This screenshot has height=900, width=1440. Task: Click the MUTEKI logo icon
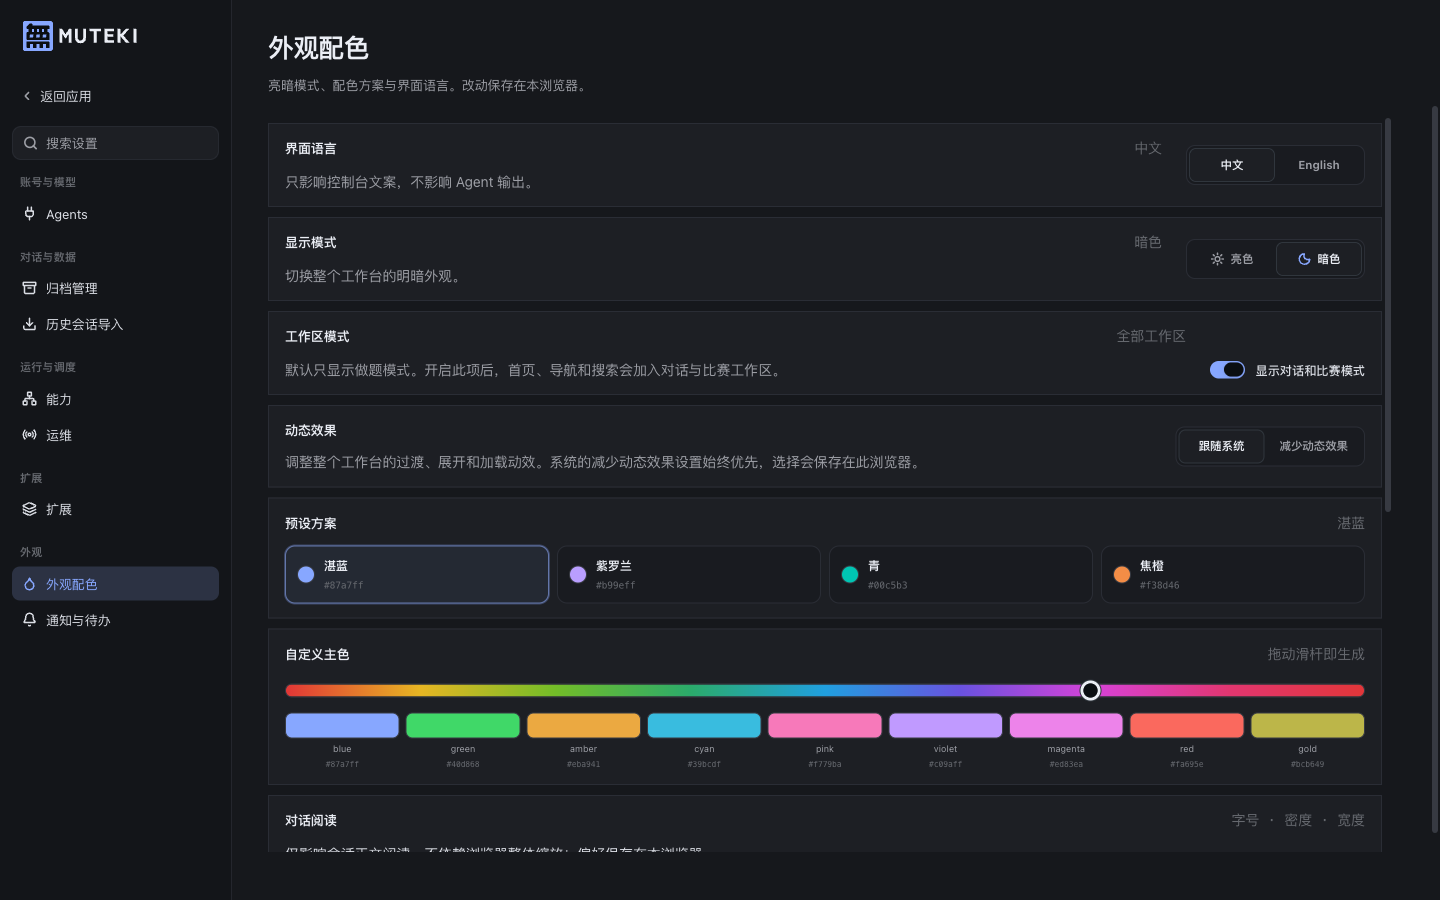click(x=38, y=36)
